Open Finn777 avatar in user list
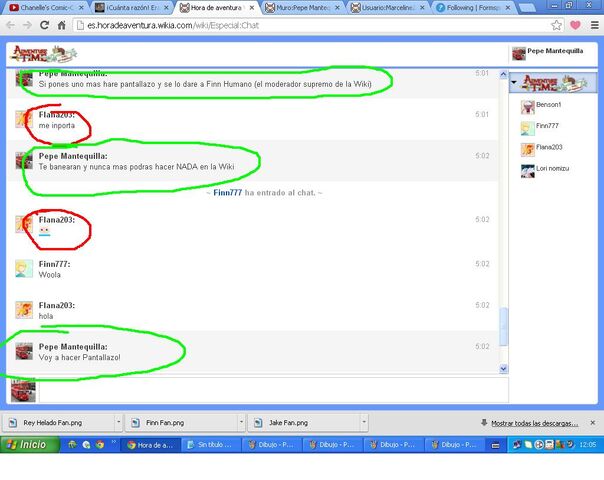604x480 pixels. pos(528,129)
